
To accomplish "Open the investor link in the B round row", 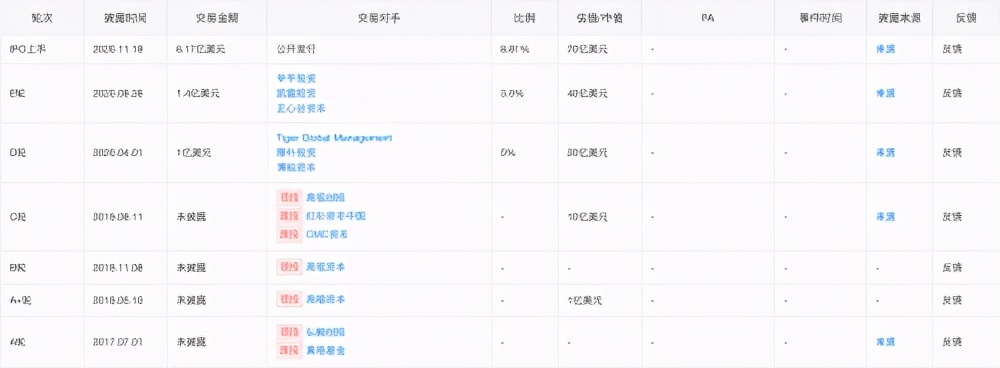I will point(325,267).
